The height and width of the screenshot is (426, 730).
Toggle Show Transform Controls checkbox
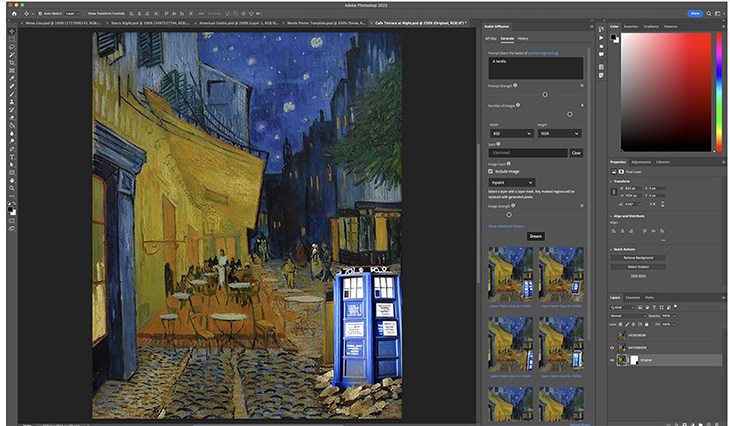tap(85, 14)
